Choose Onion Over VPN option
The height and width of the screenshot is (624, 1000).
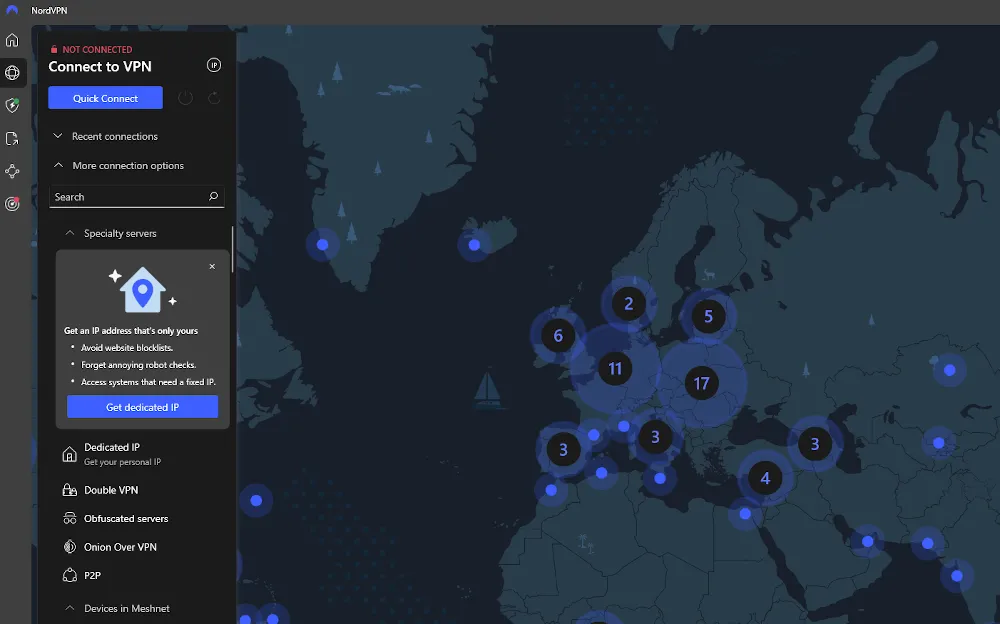coord(120,547)
